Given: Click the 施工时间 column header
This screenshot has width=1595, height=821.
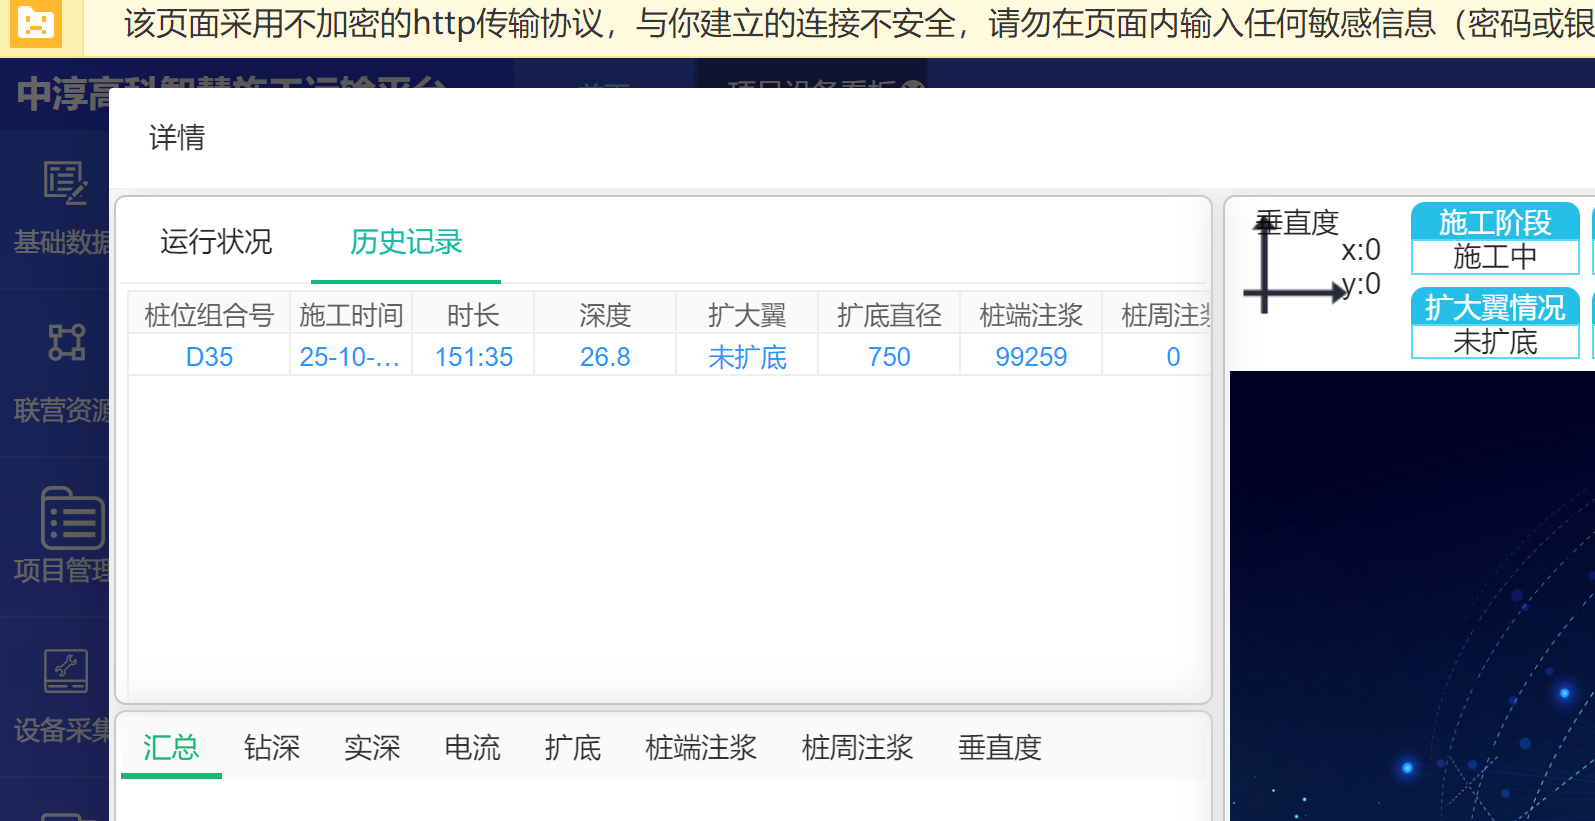Looking at the screenshot, I should pos(351,316).
